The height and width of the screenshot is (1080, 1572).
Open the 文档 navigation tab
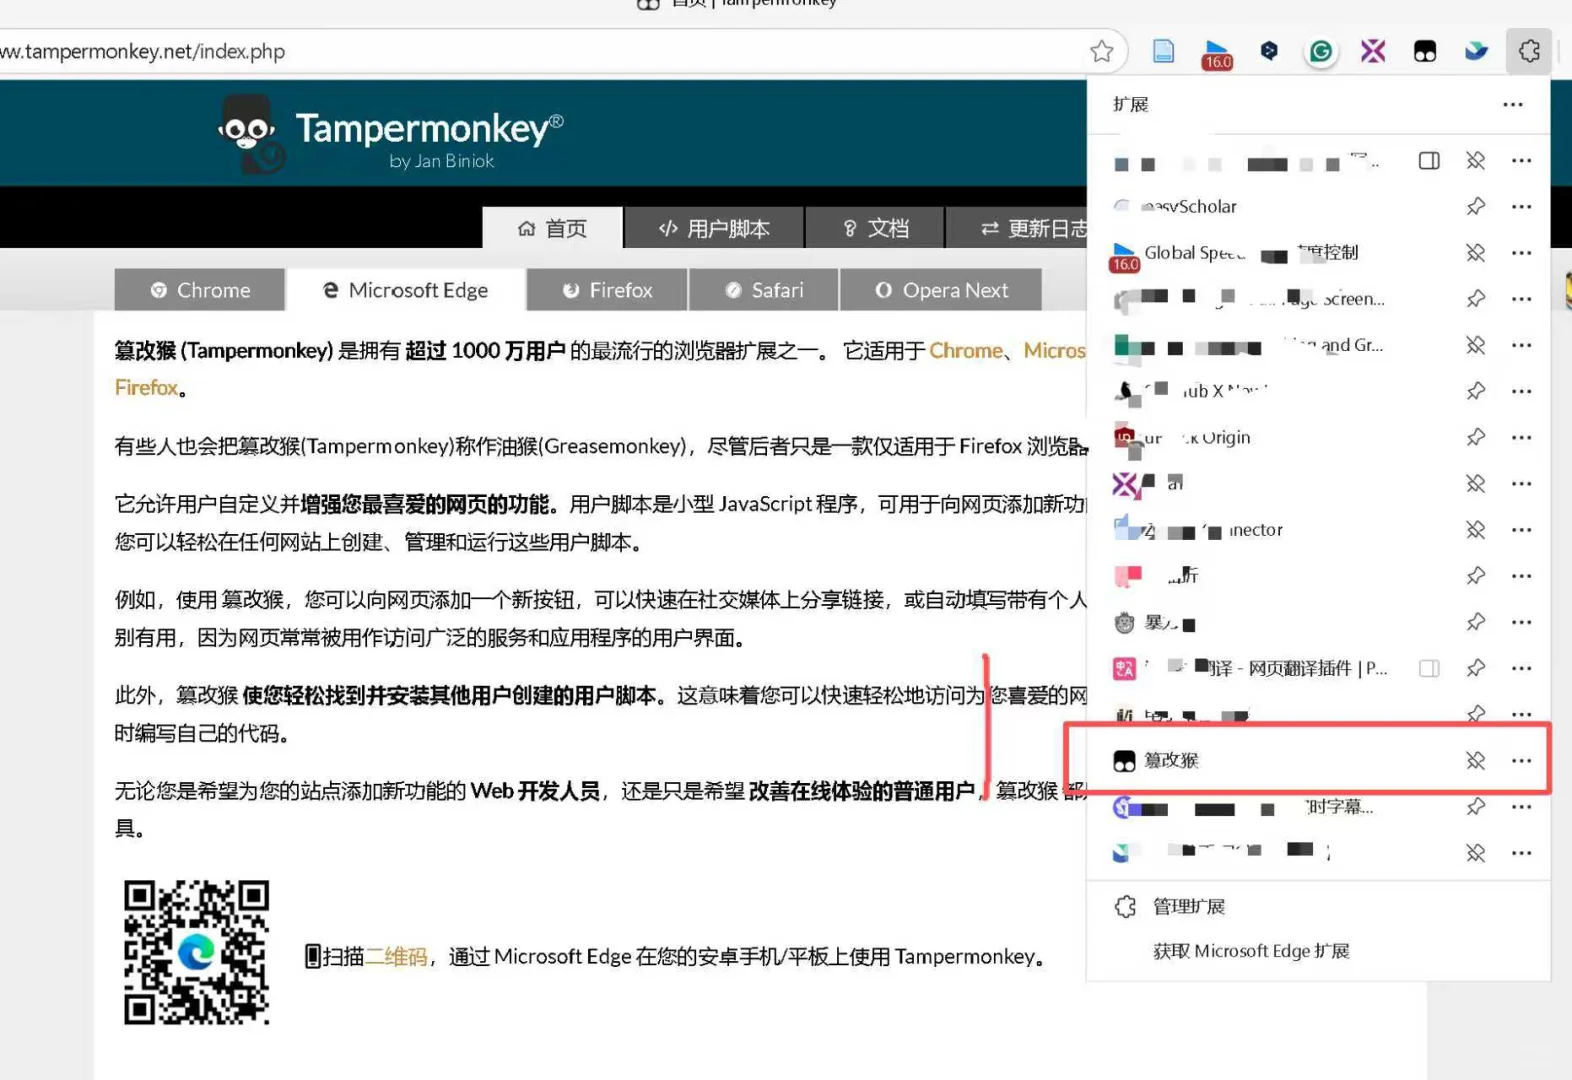point(875,229)
